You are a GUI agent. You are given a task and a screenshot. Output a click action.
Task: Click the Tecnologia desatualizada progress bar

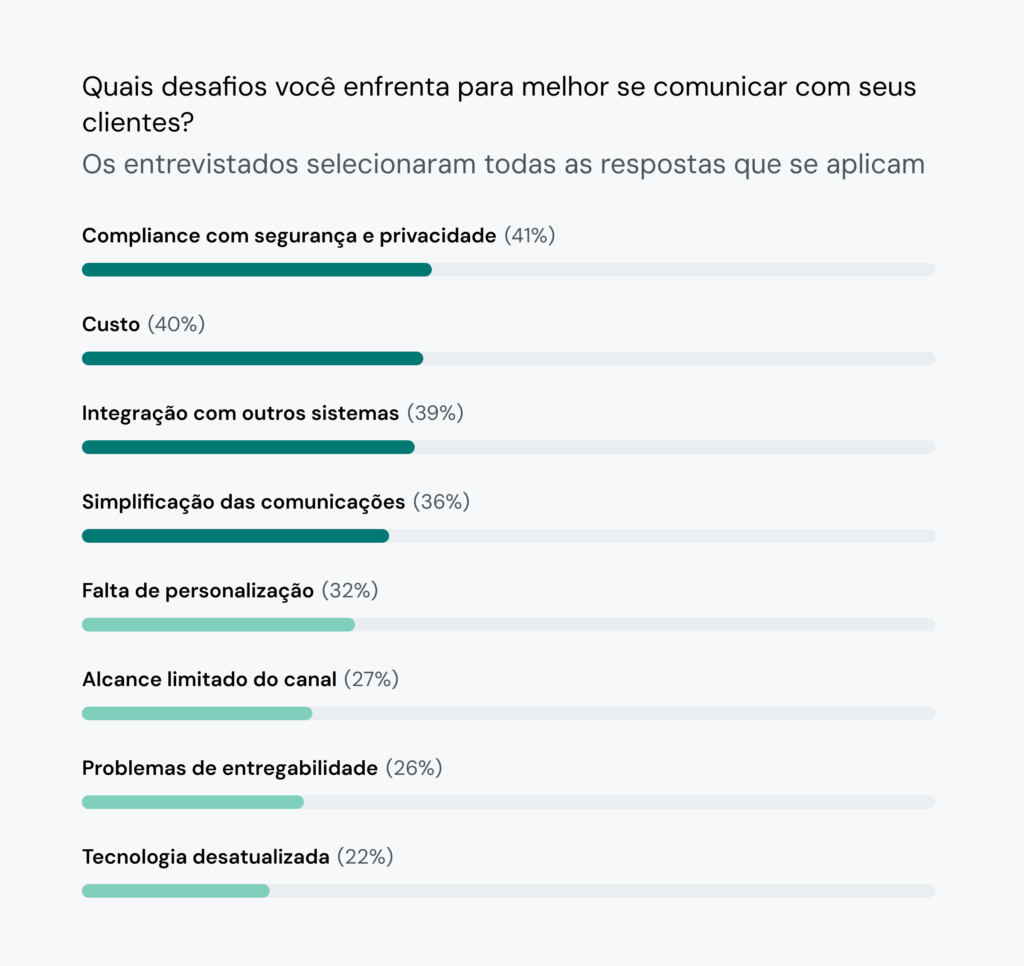[175, 891]
